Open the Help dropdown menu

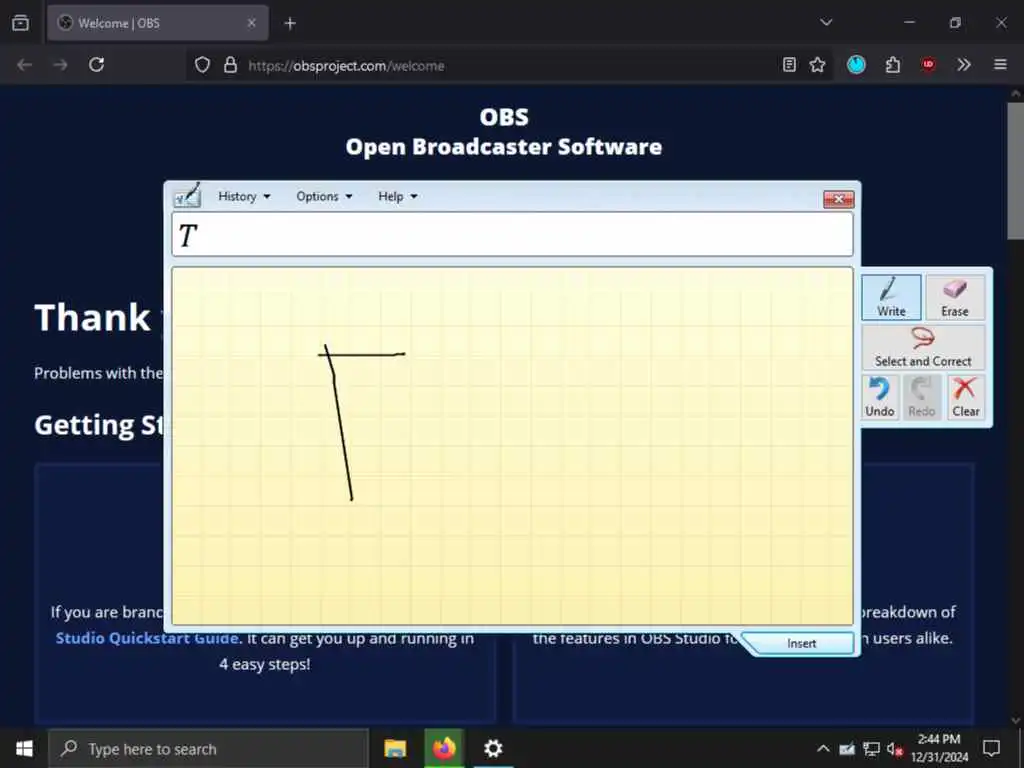pos(397,197)
